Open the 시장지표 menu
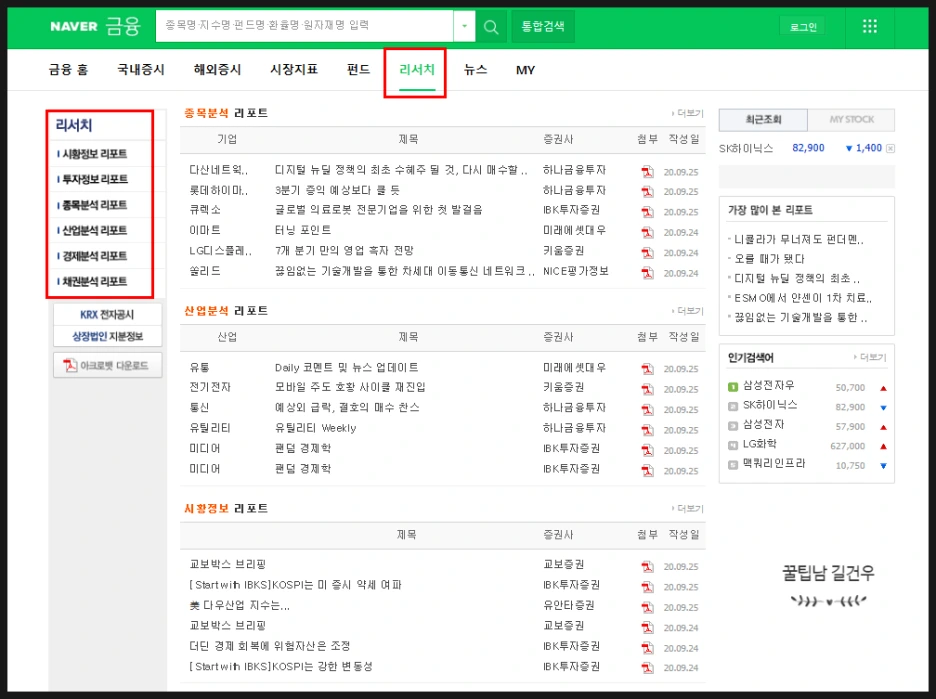 (294, 70)
